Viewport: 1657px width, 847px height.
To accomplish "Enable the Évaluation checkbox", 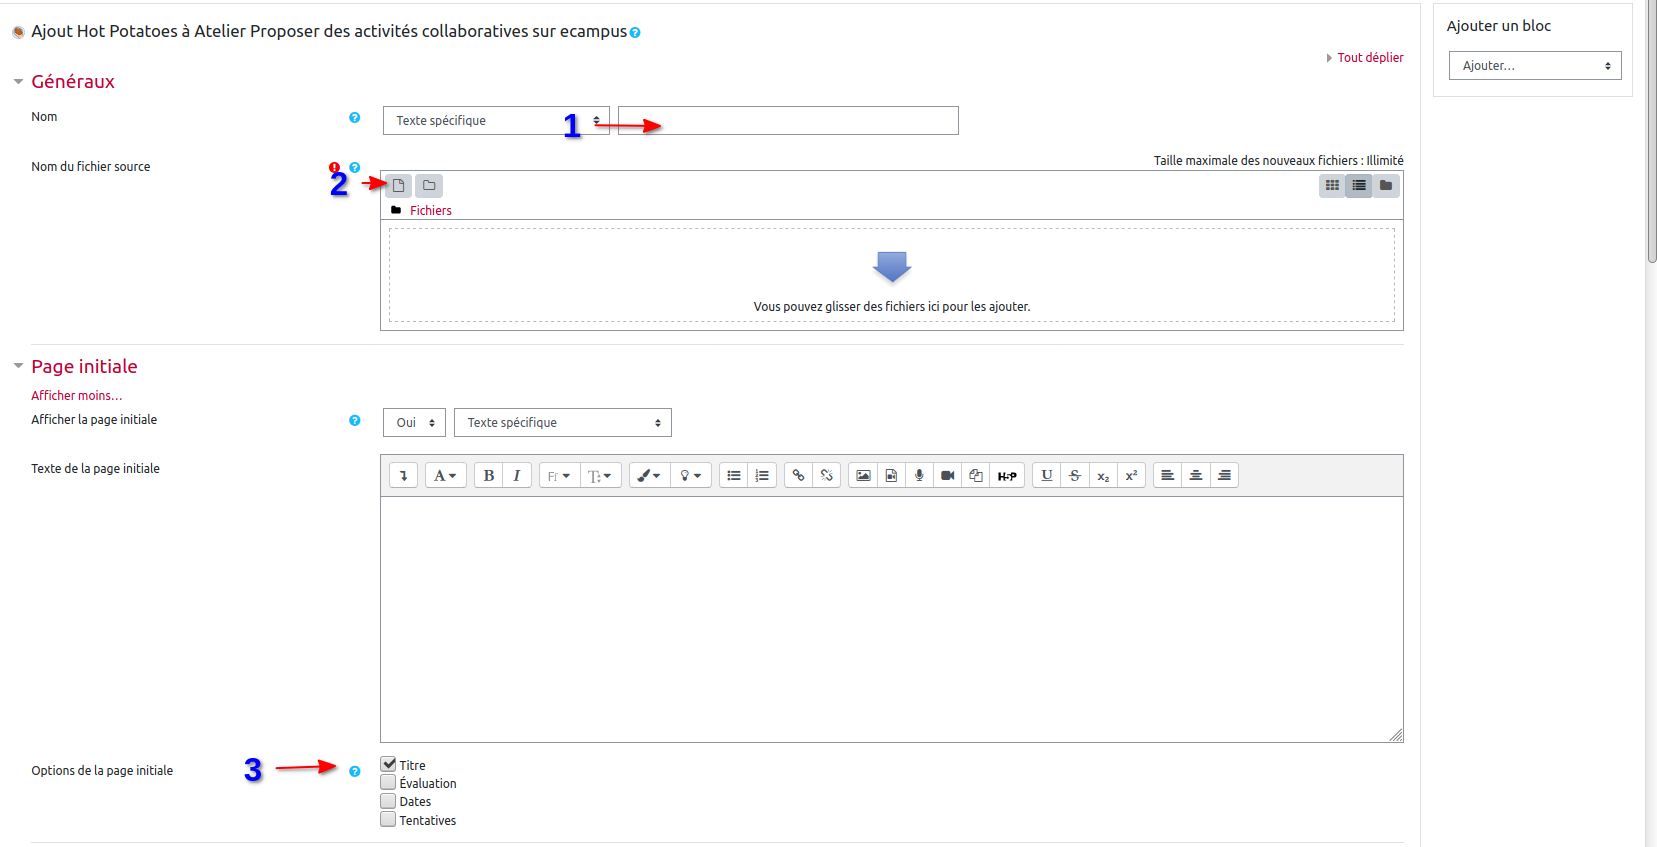I will point(388,783).
